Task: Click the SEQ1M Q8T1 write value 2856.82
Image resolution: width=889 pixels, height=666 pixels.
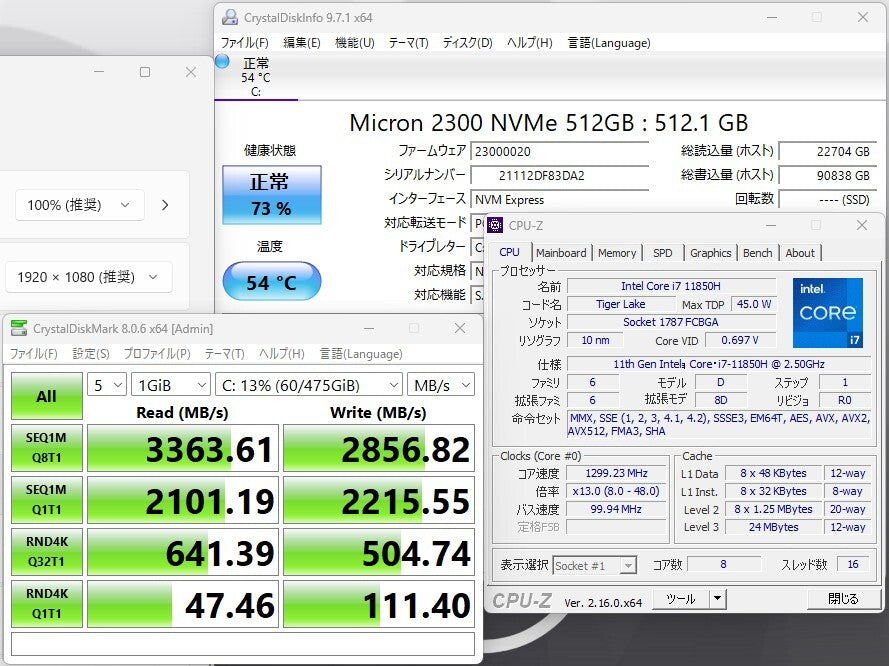Action: 379,448
